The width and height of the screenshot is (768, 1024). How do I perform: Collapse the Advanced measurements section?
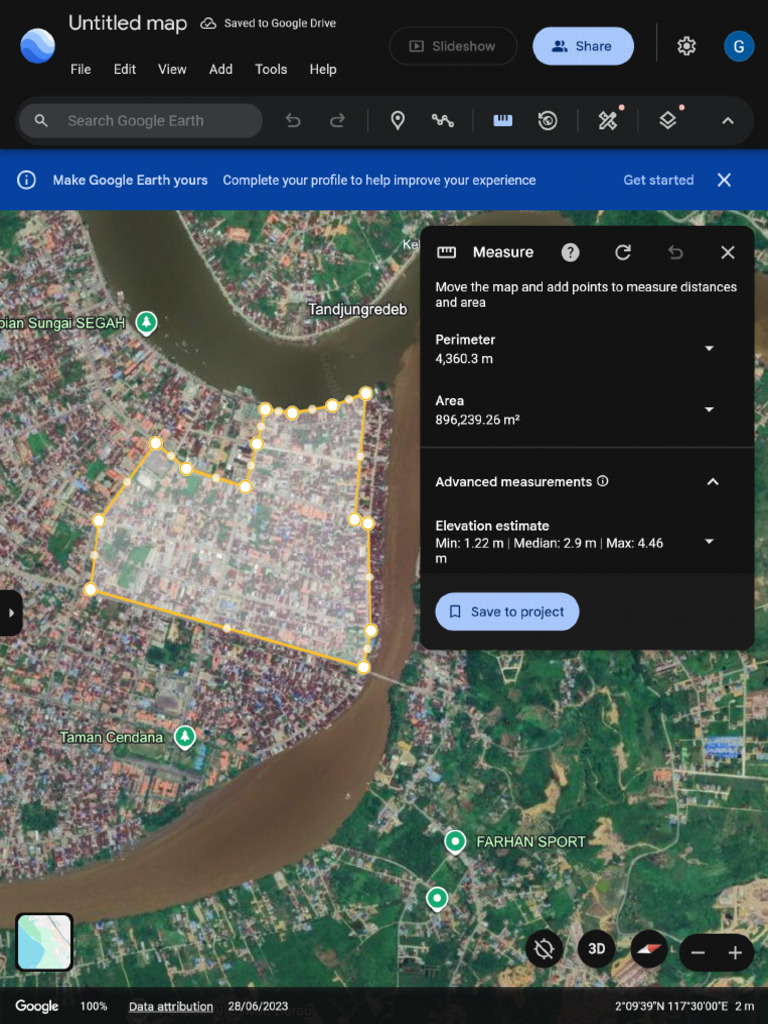713,482
